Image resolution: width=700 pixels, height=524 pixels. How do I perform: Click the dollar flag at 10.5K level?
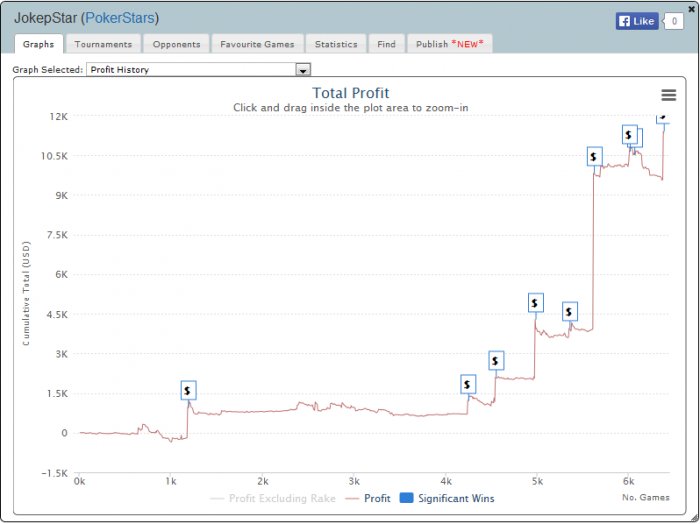point(595,157)
